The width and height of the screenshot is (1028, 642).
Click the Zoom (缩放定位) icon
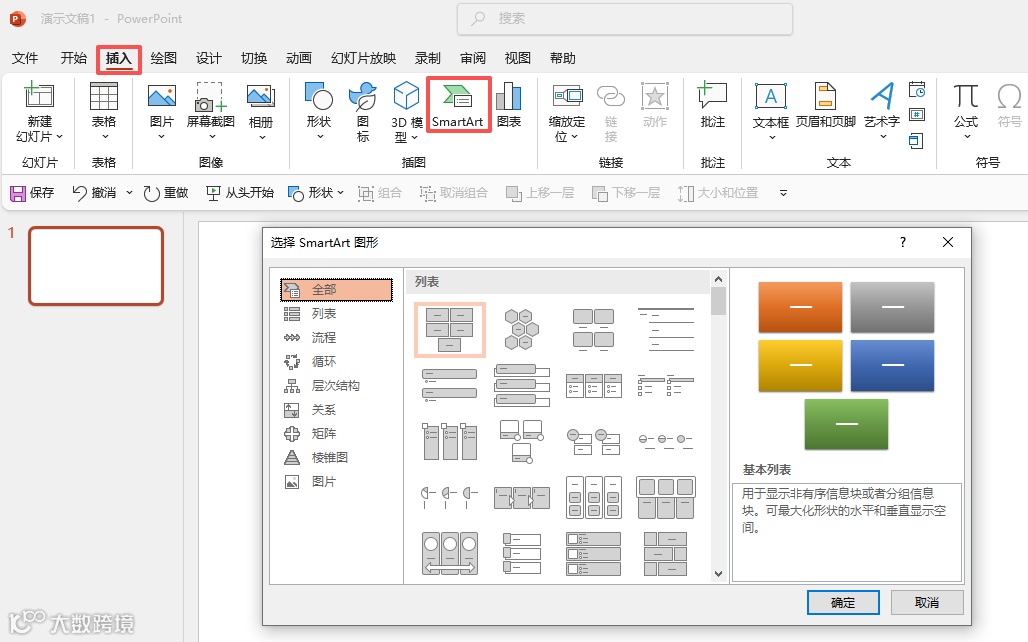pyautogui.click(x=567, y=96)
